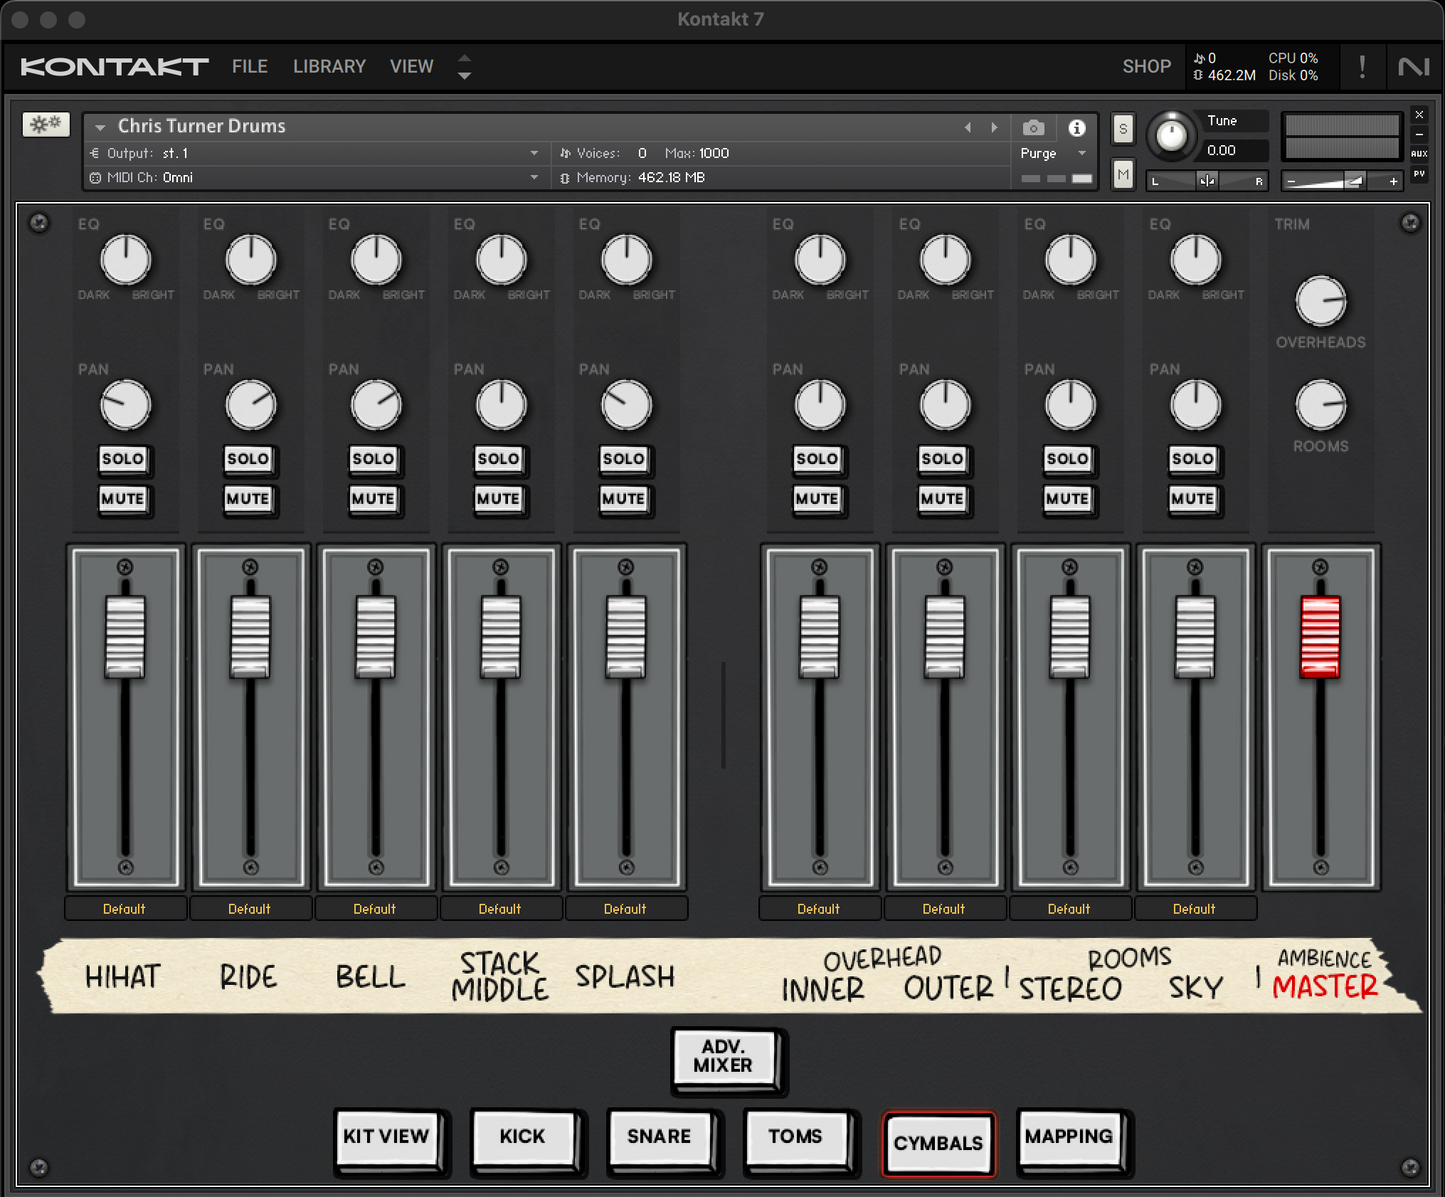Screen dimensions: 1445x1197
Task: Go to the previous instrument arrow
Action: 967,128
